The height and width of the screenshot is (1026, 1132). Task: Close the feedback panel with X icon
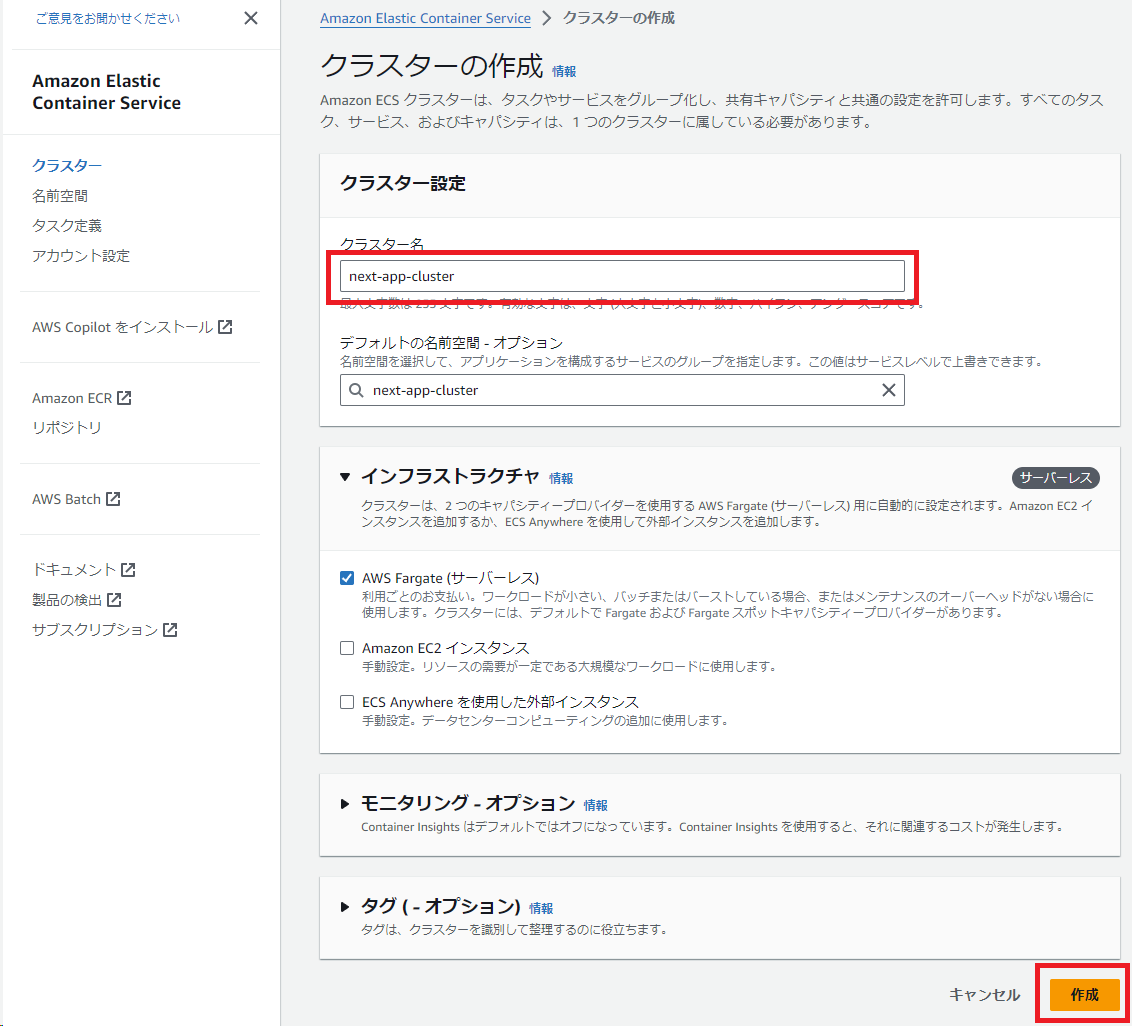251,18
